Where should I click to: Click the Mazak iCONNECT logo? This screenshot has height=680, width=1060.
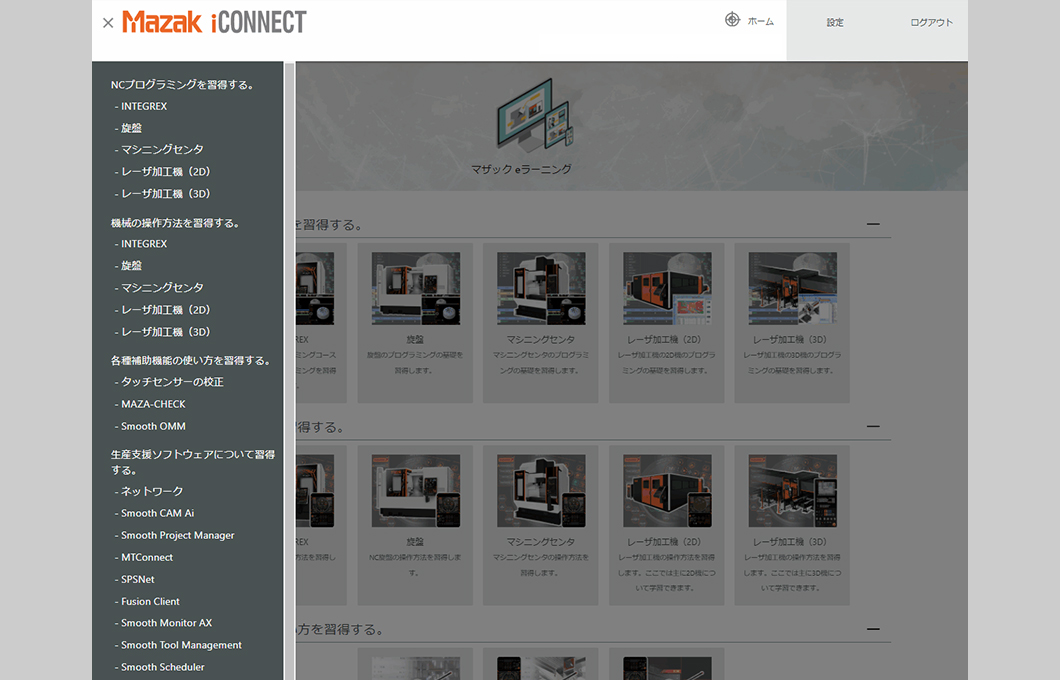point(214,22)
